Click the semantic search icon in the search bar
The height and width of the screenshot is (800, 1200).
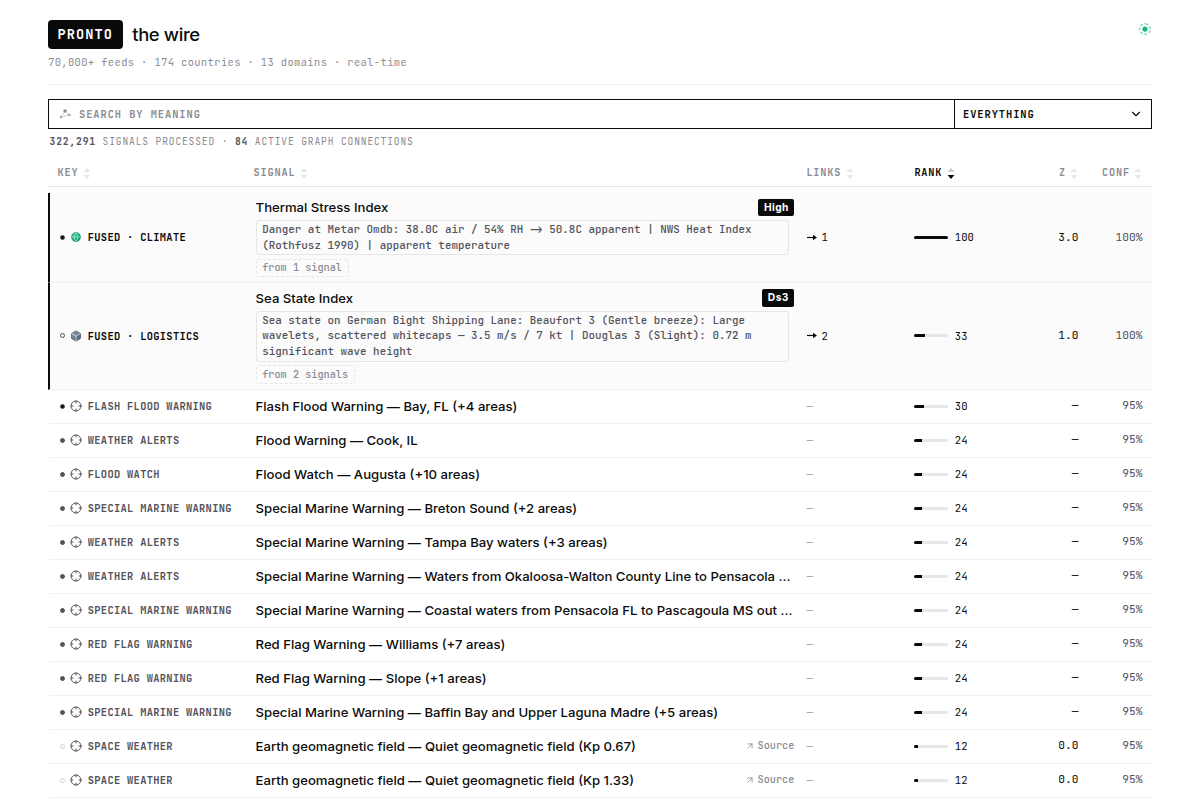[x=65, y=114]
